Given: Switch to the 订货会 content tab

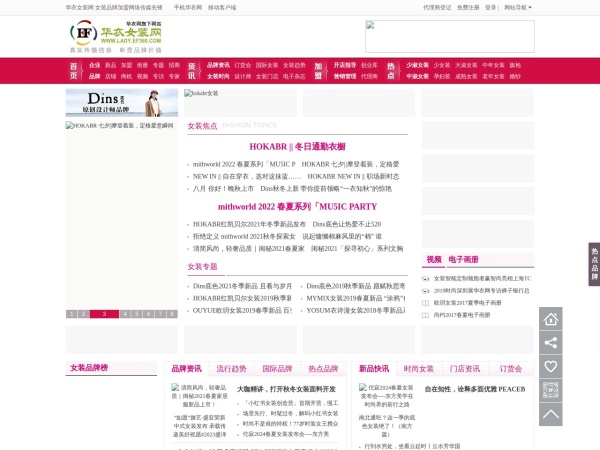Looking at the screenshot, I should pyautogui.click(x=510, y=368).
